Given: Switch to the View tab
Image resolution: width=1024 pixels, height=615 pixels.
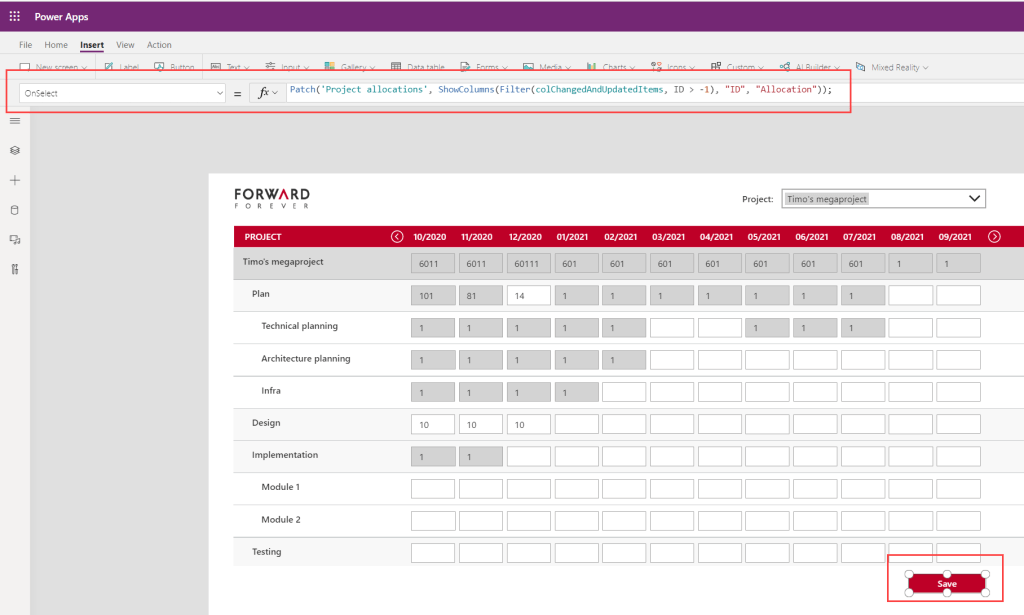Looking at the screenshot, I should coord(125,45).
